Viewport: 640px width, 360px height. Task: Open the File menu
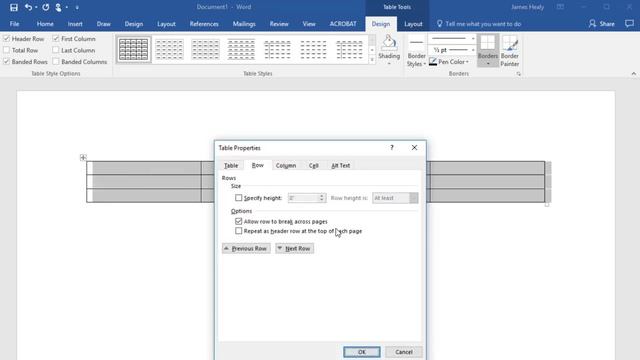click(14, 24)
